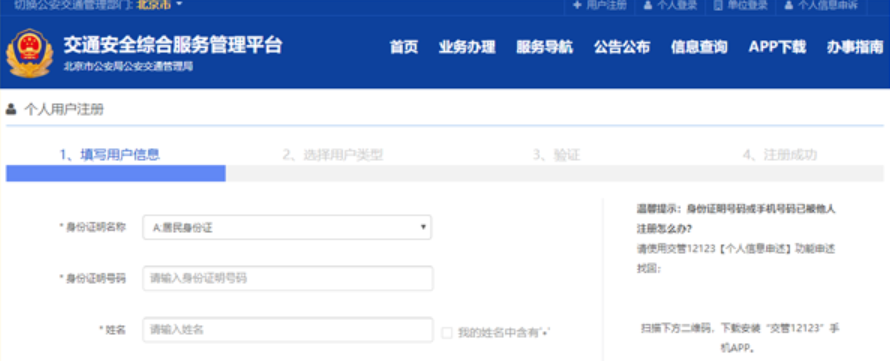Viewport: 890px width, 361px height.
Task: Open the 信息查询 menu
Action: click(x=699, y=47)
